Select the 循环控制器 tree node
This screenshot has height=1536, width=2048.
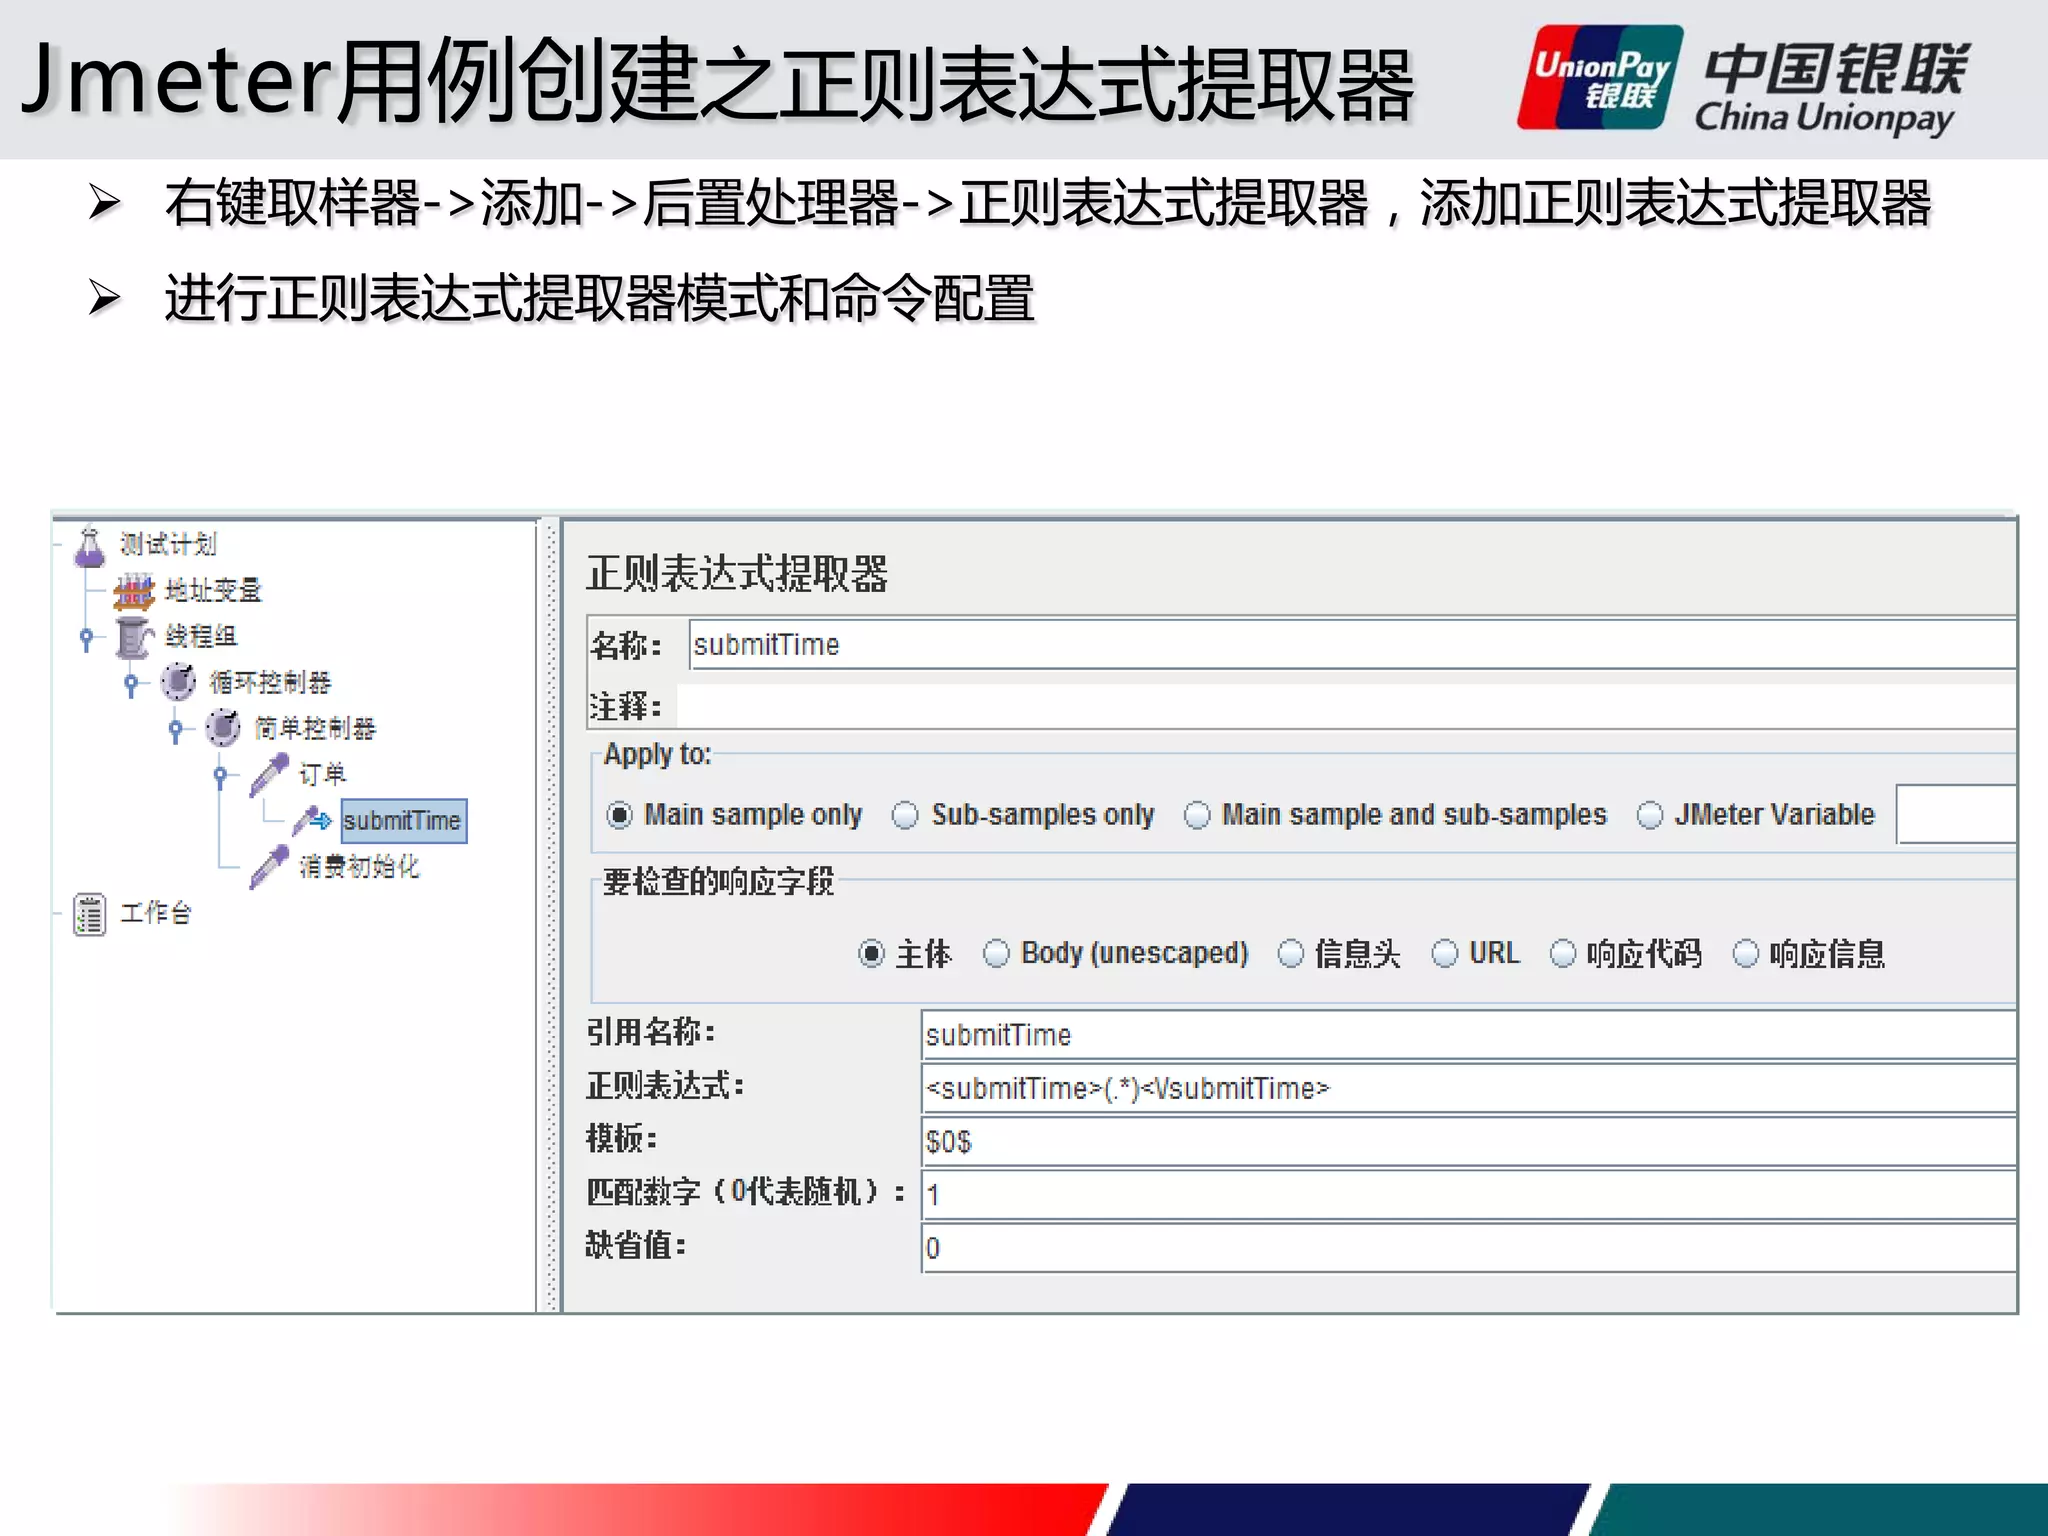(270, 683)
